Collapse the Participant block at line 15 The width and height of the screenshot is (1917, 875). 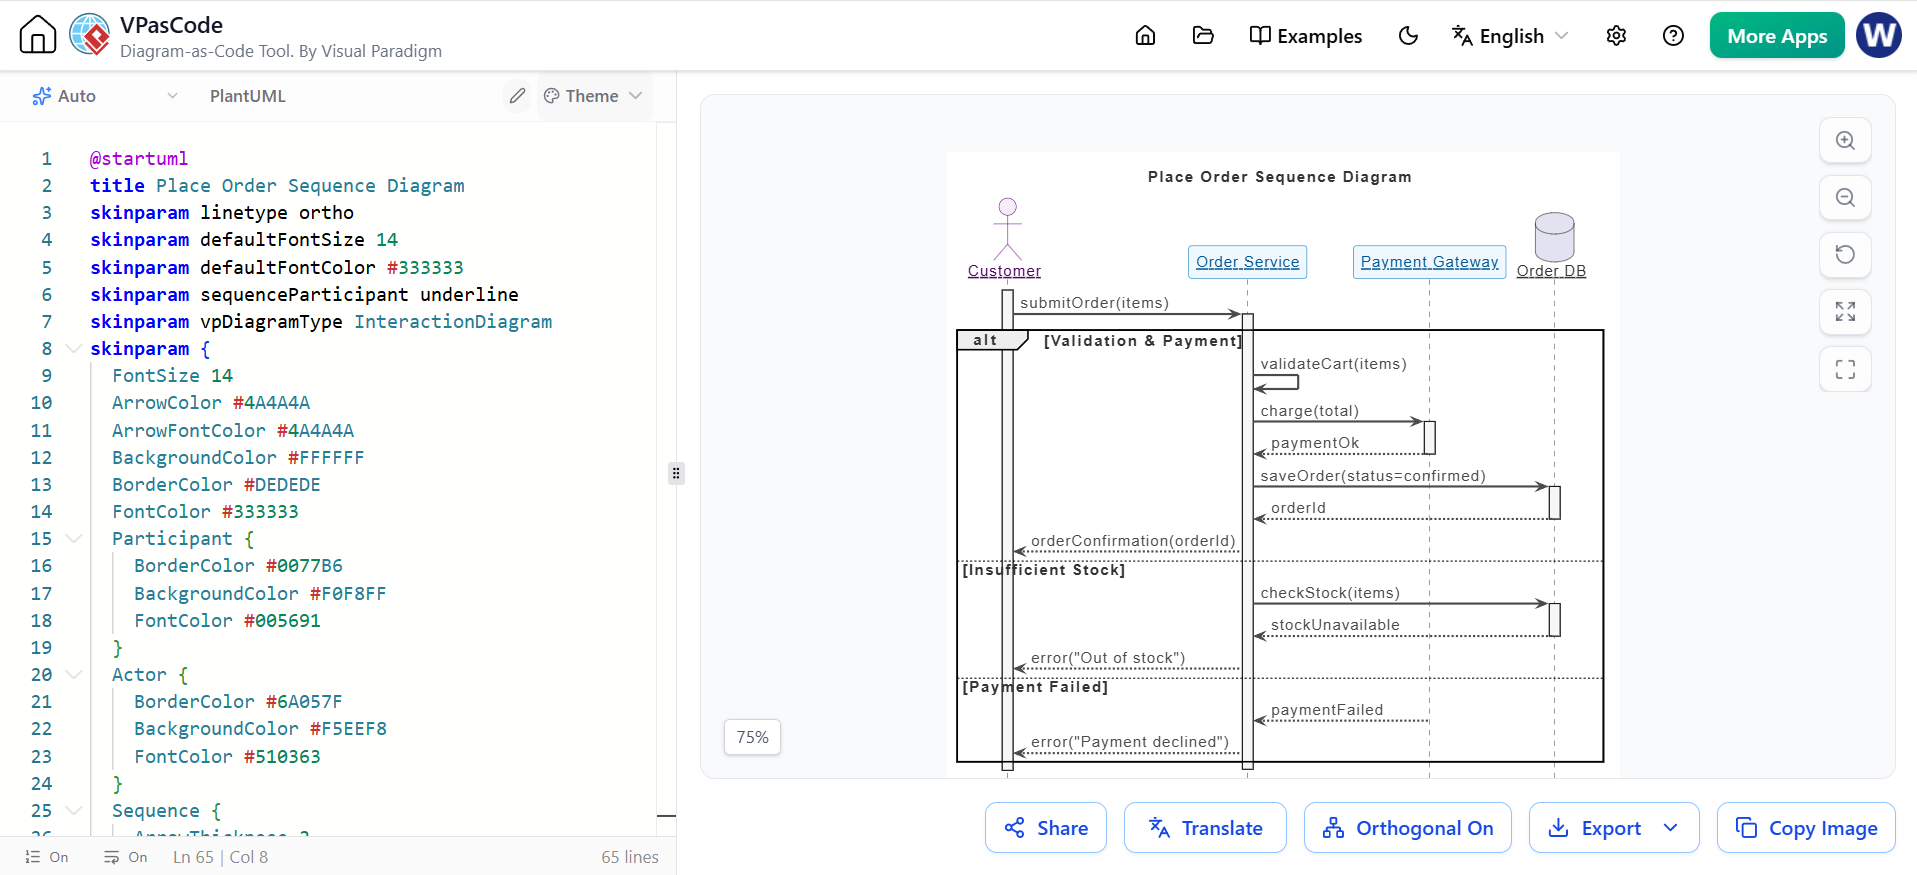[x=73, y=538]
